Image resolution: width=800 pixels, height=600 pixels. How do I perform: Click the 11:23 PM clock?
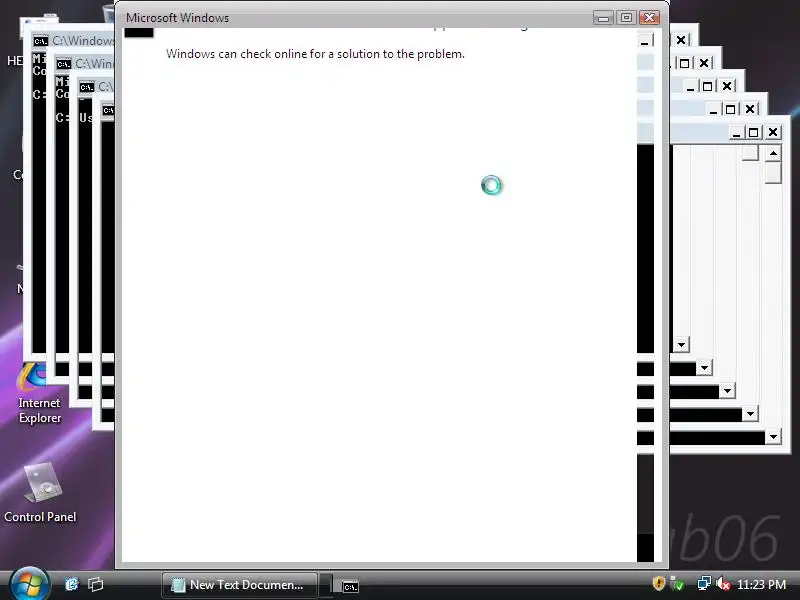coord(761,584)
